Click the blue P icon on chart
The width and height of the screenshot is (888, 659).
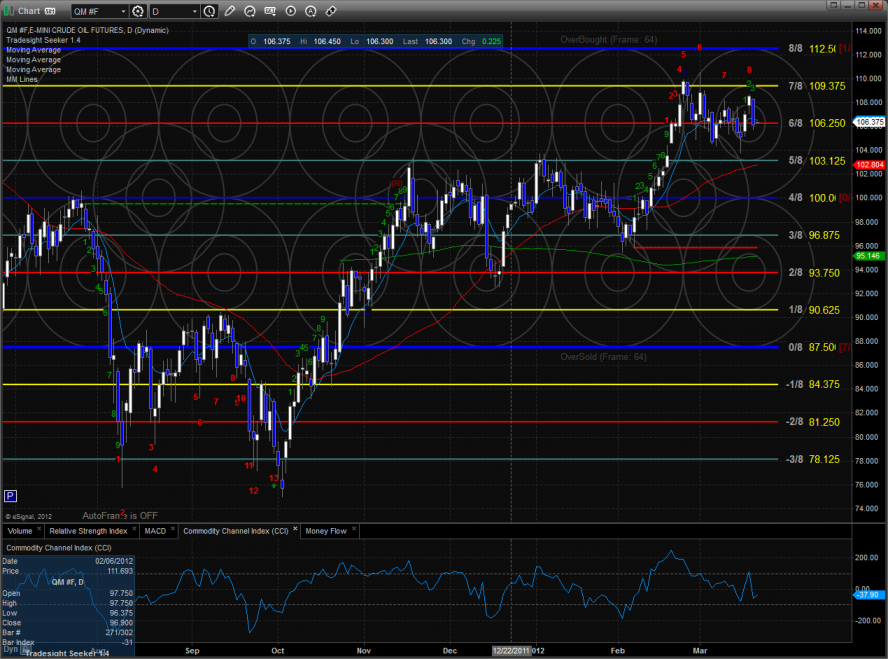point(11,495)
